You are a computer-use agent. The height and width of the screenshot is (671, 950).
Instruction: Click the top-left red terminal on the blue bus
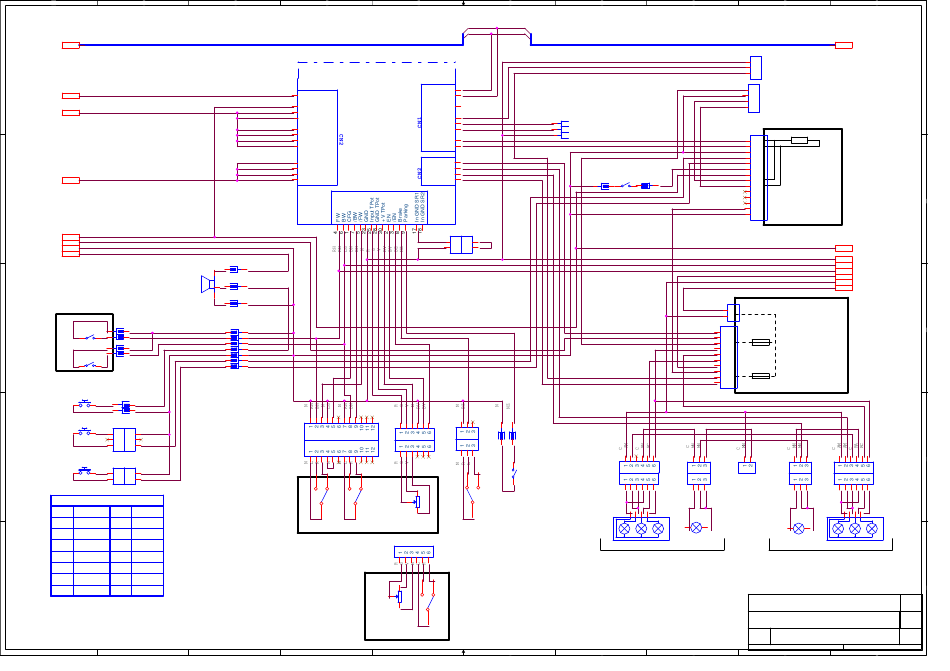coord(71,45)
